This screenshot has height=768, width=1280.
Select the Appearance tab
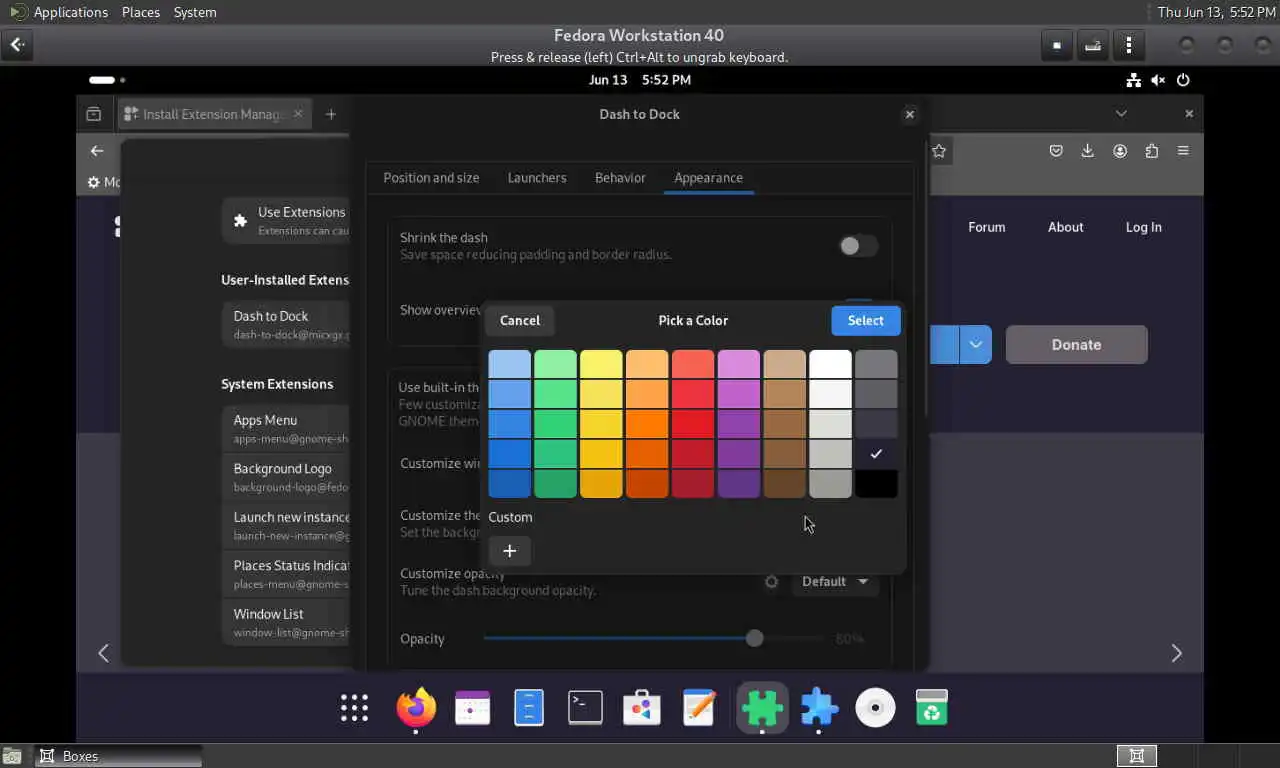[708, 178]
